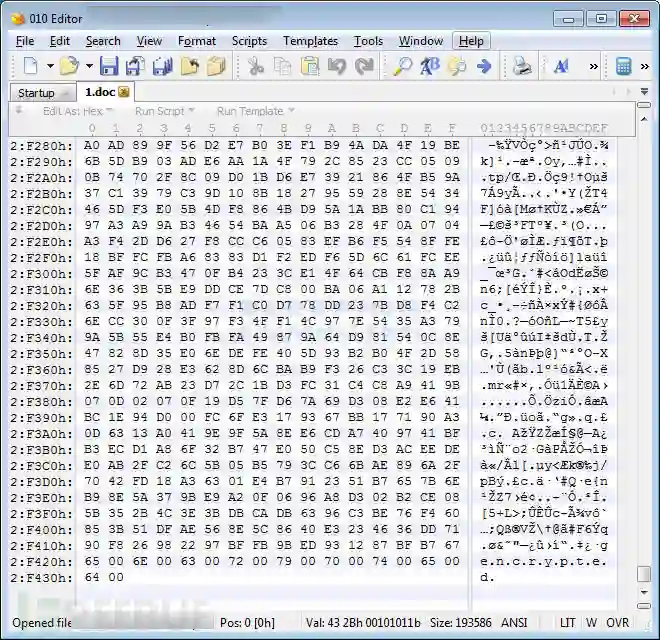The width and height of the screenshot is (660, 640).
Task: Select the address row 2:F300h
Action: coord(41,274)
